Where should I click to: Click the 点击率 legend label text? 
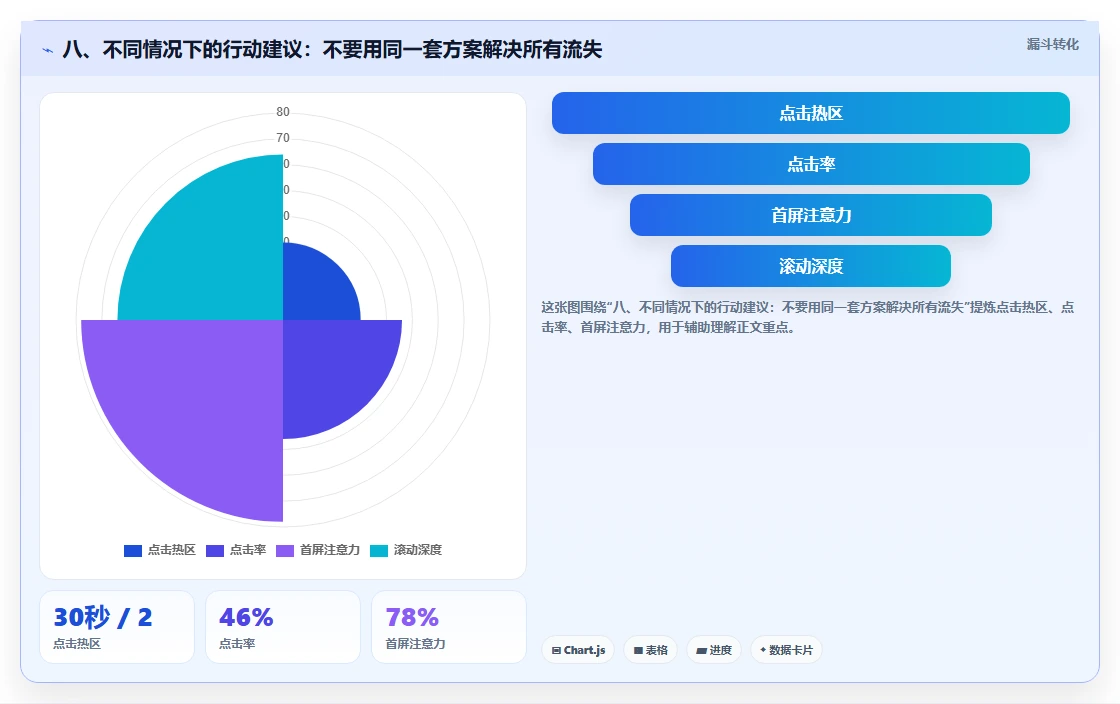point(248,550)
